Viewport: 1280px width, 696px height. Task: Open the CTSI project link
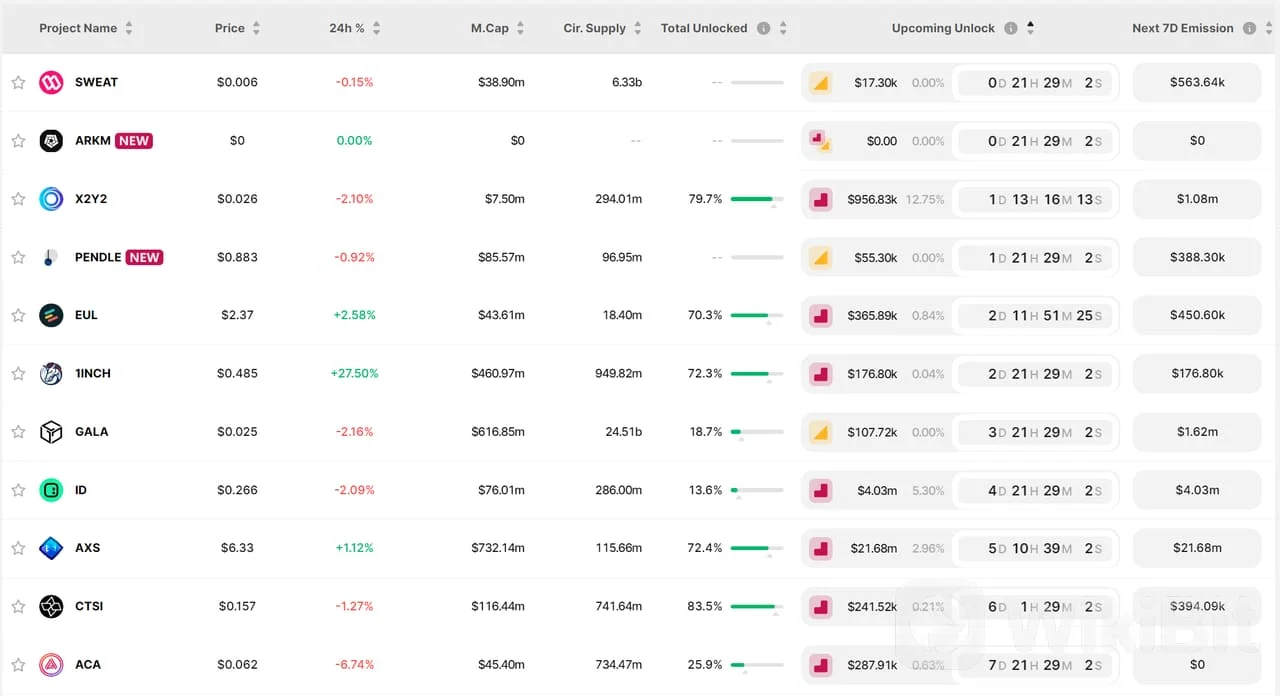tap(89, 606)
